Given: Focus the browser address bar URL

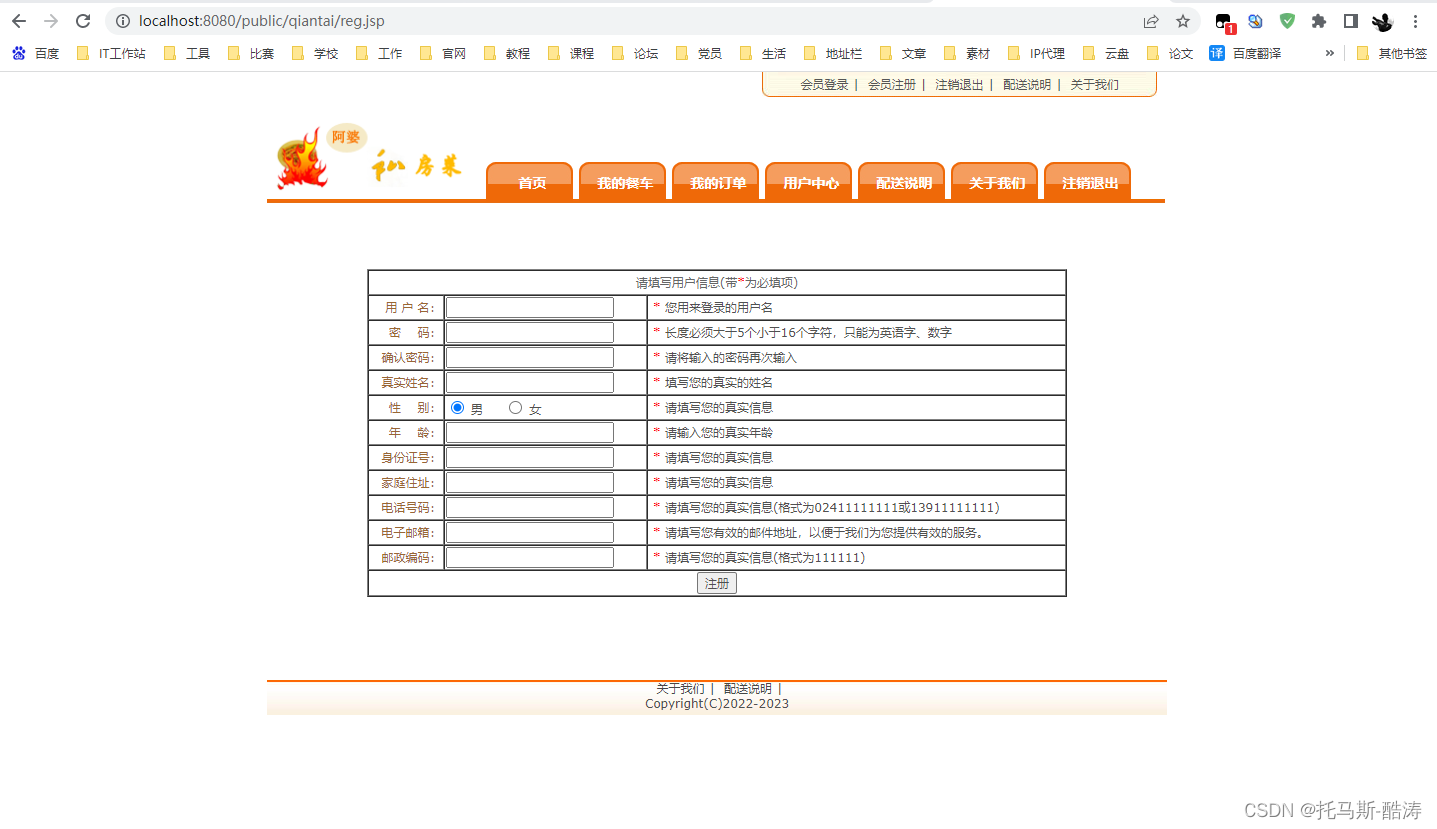Looking at the screenshot, I should point(262,21).
